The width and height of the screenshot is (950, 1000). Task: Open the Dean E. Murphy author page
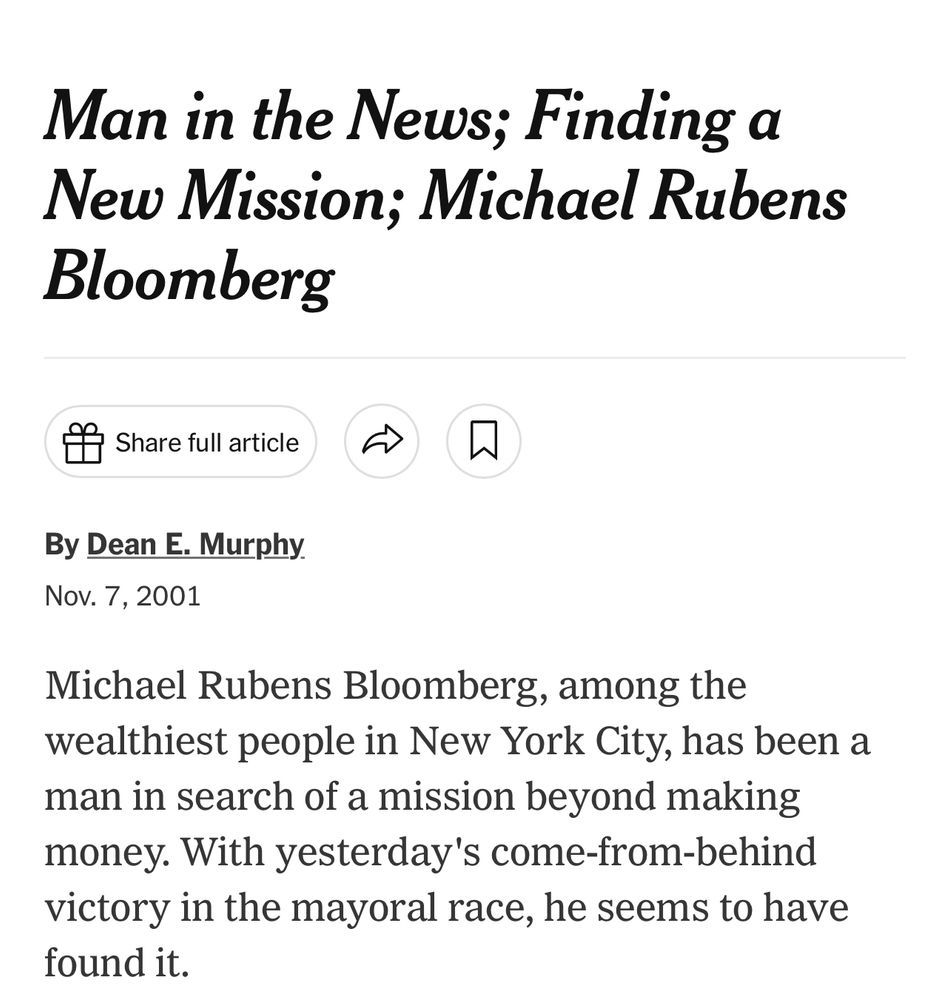tap(196, 544)
